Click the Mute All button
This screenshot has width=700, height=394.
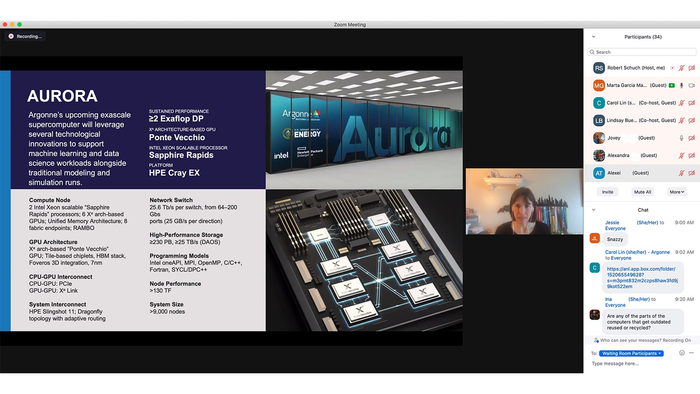coord(642,192)
